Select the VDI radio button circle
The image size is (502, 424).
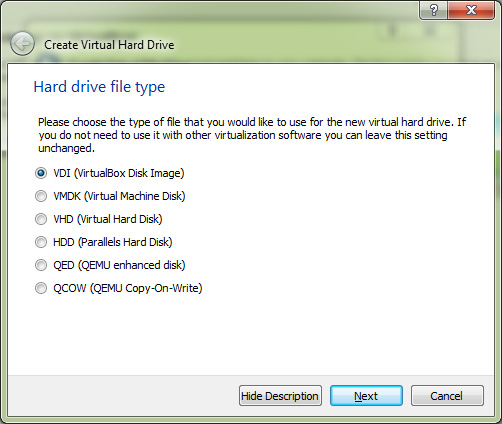[x=41, y=173]
